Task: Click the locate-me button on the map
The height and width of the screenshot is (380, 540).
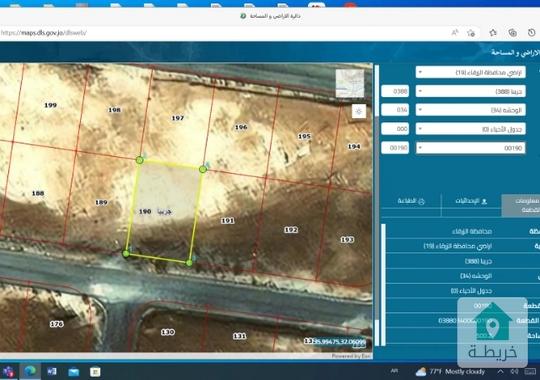Action: pos(359,111)
